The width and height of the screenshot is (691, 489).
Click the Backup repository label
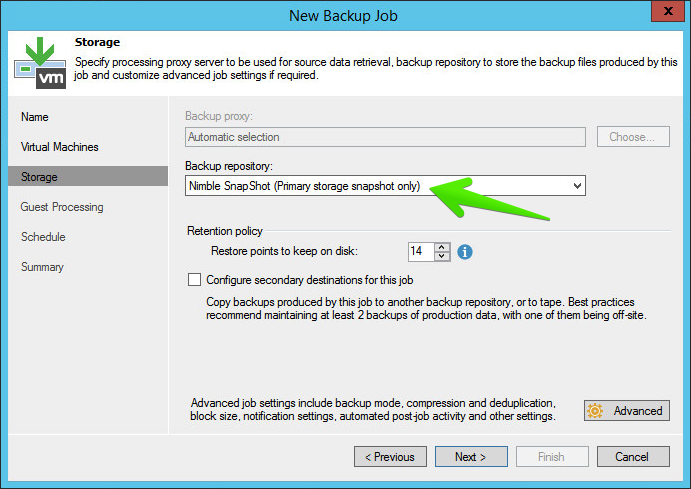point(229,166)
